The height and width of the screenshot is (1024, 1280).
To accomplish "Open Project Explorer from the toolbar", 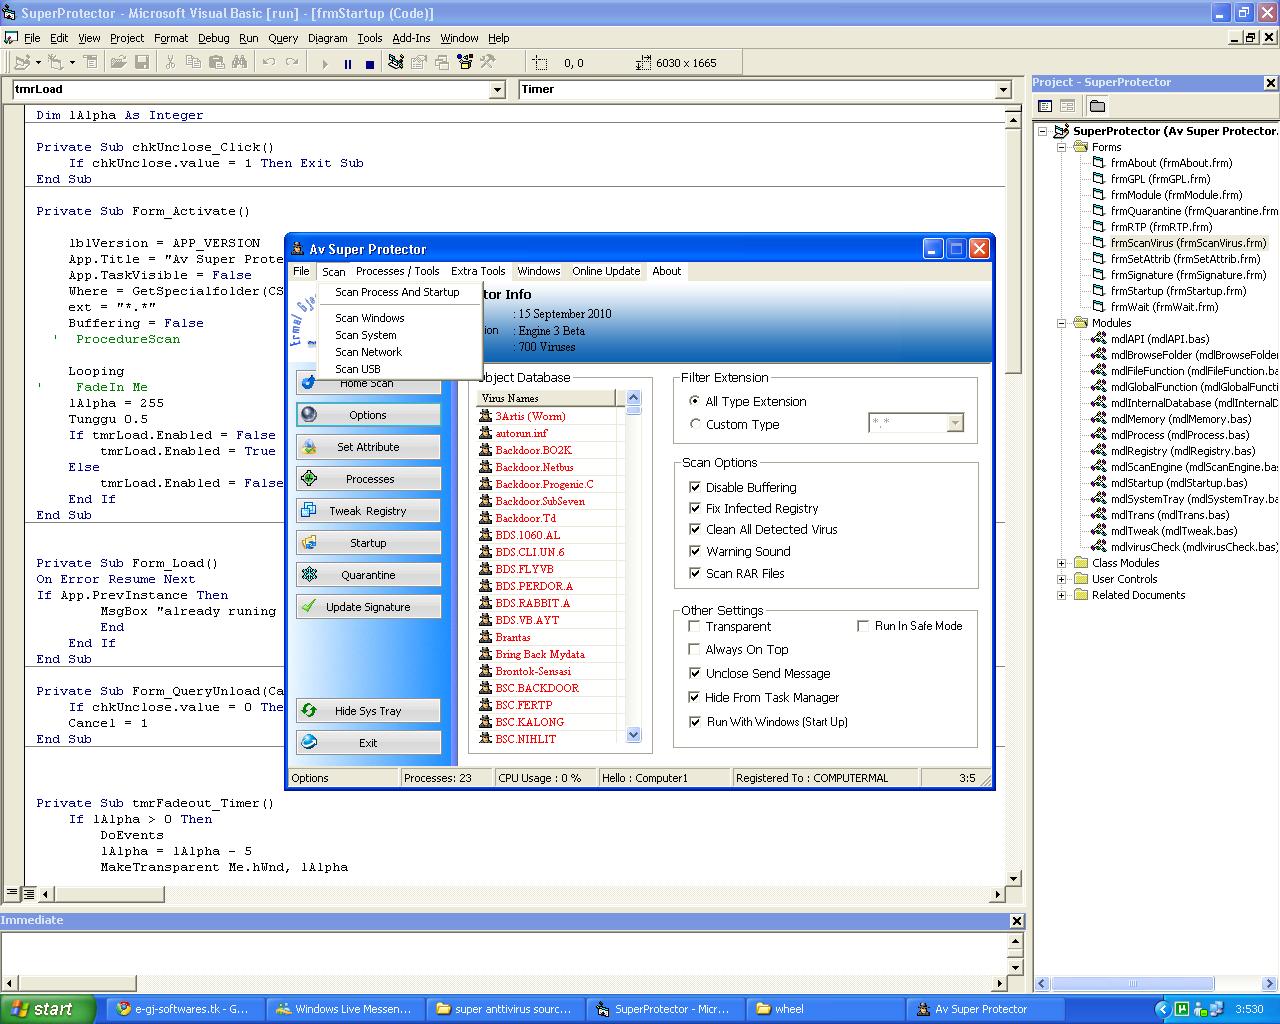I will (395, 63).
